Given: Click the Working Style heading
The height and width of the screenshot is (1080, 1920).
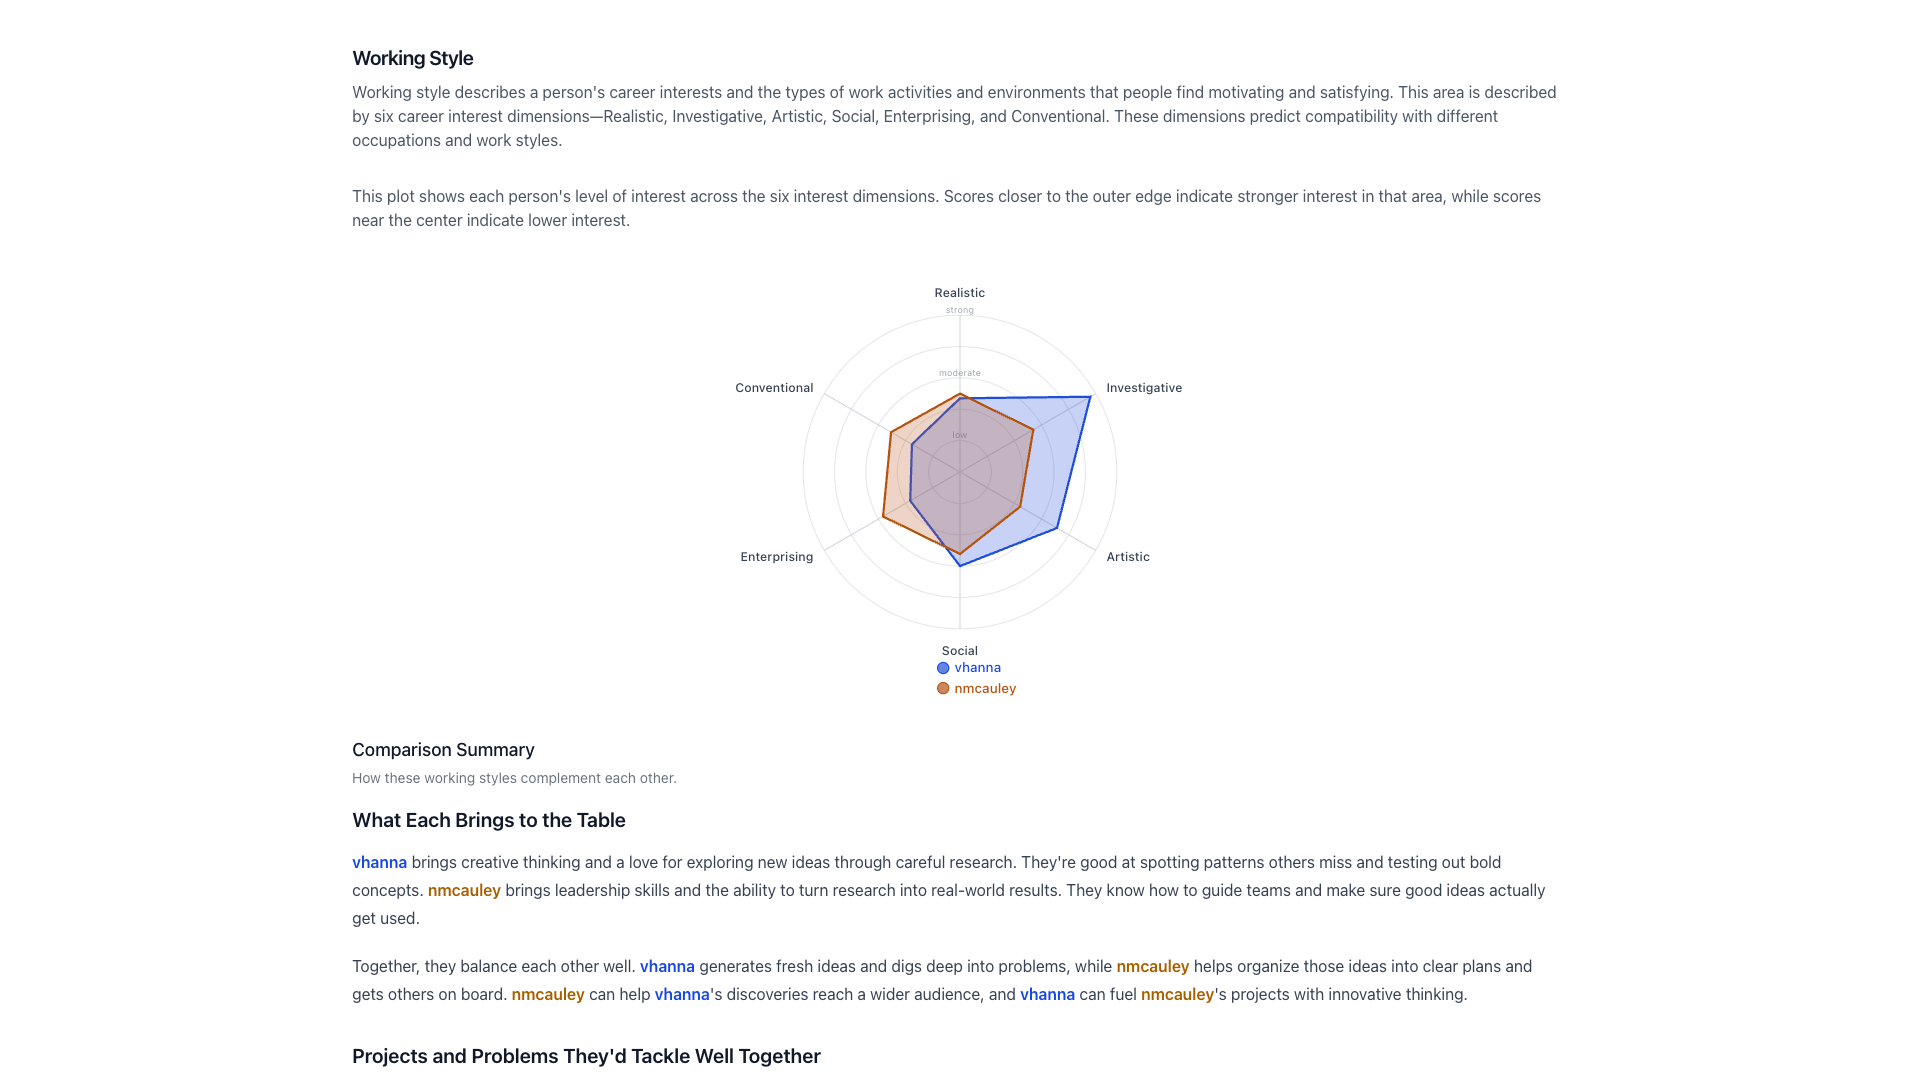Looking at the screenshot, I should (x=412, y=59).
